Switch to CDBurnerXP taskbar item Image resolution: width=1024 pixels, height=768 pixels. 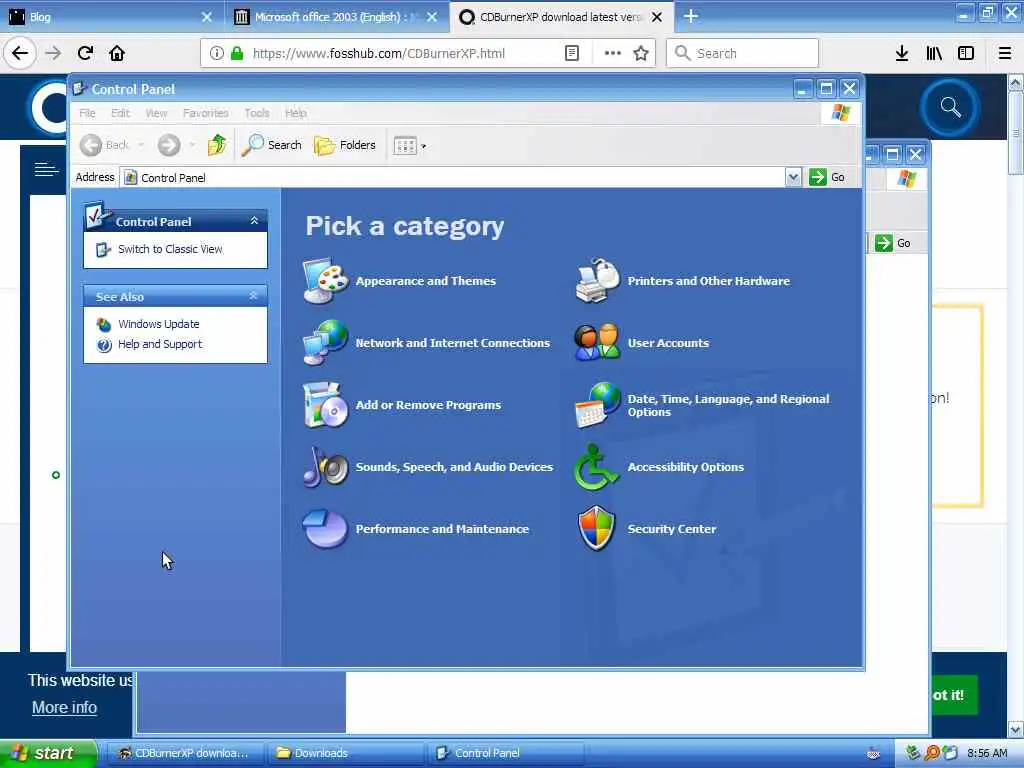click(184, 753)
